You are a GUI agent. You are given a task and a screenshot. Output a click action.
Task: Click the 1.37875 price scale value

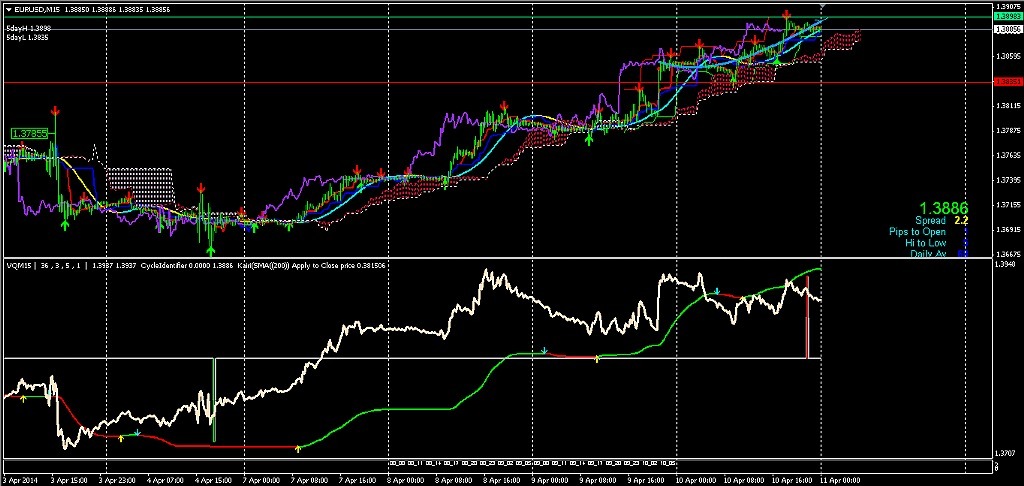(x=1008, y=130)
